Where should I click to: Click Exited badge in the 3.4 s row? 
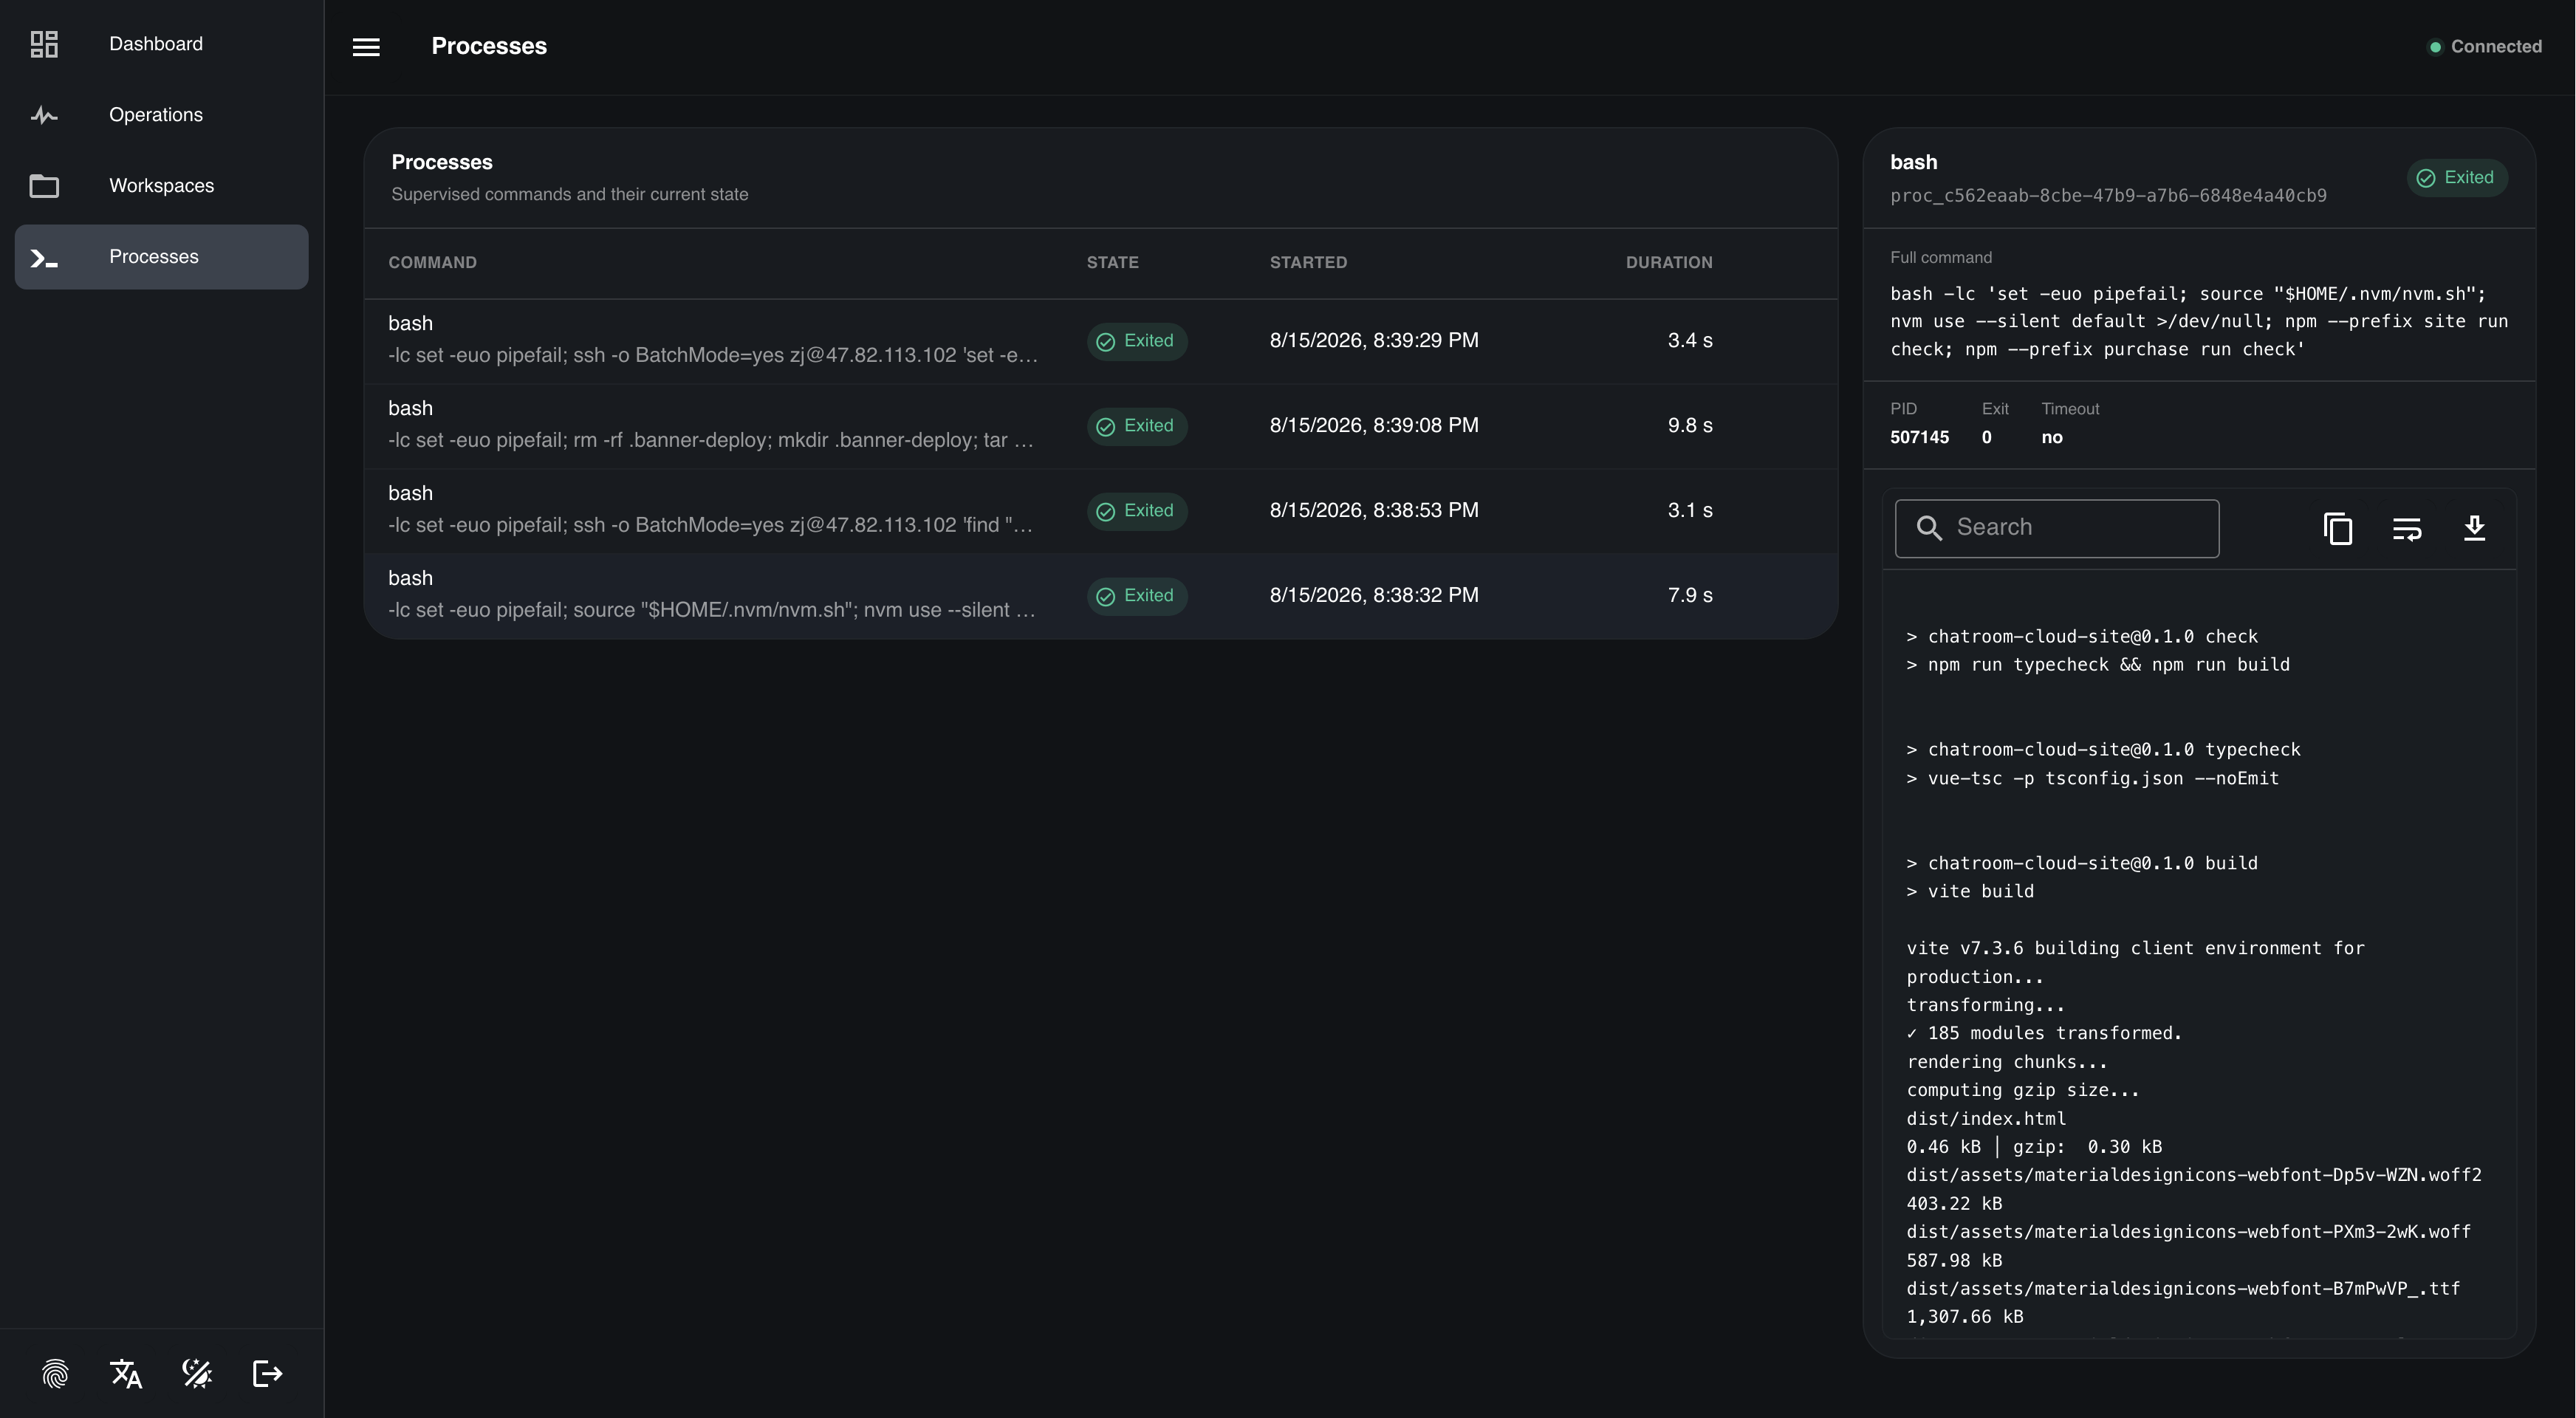(x=1137, y=341)
